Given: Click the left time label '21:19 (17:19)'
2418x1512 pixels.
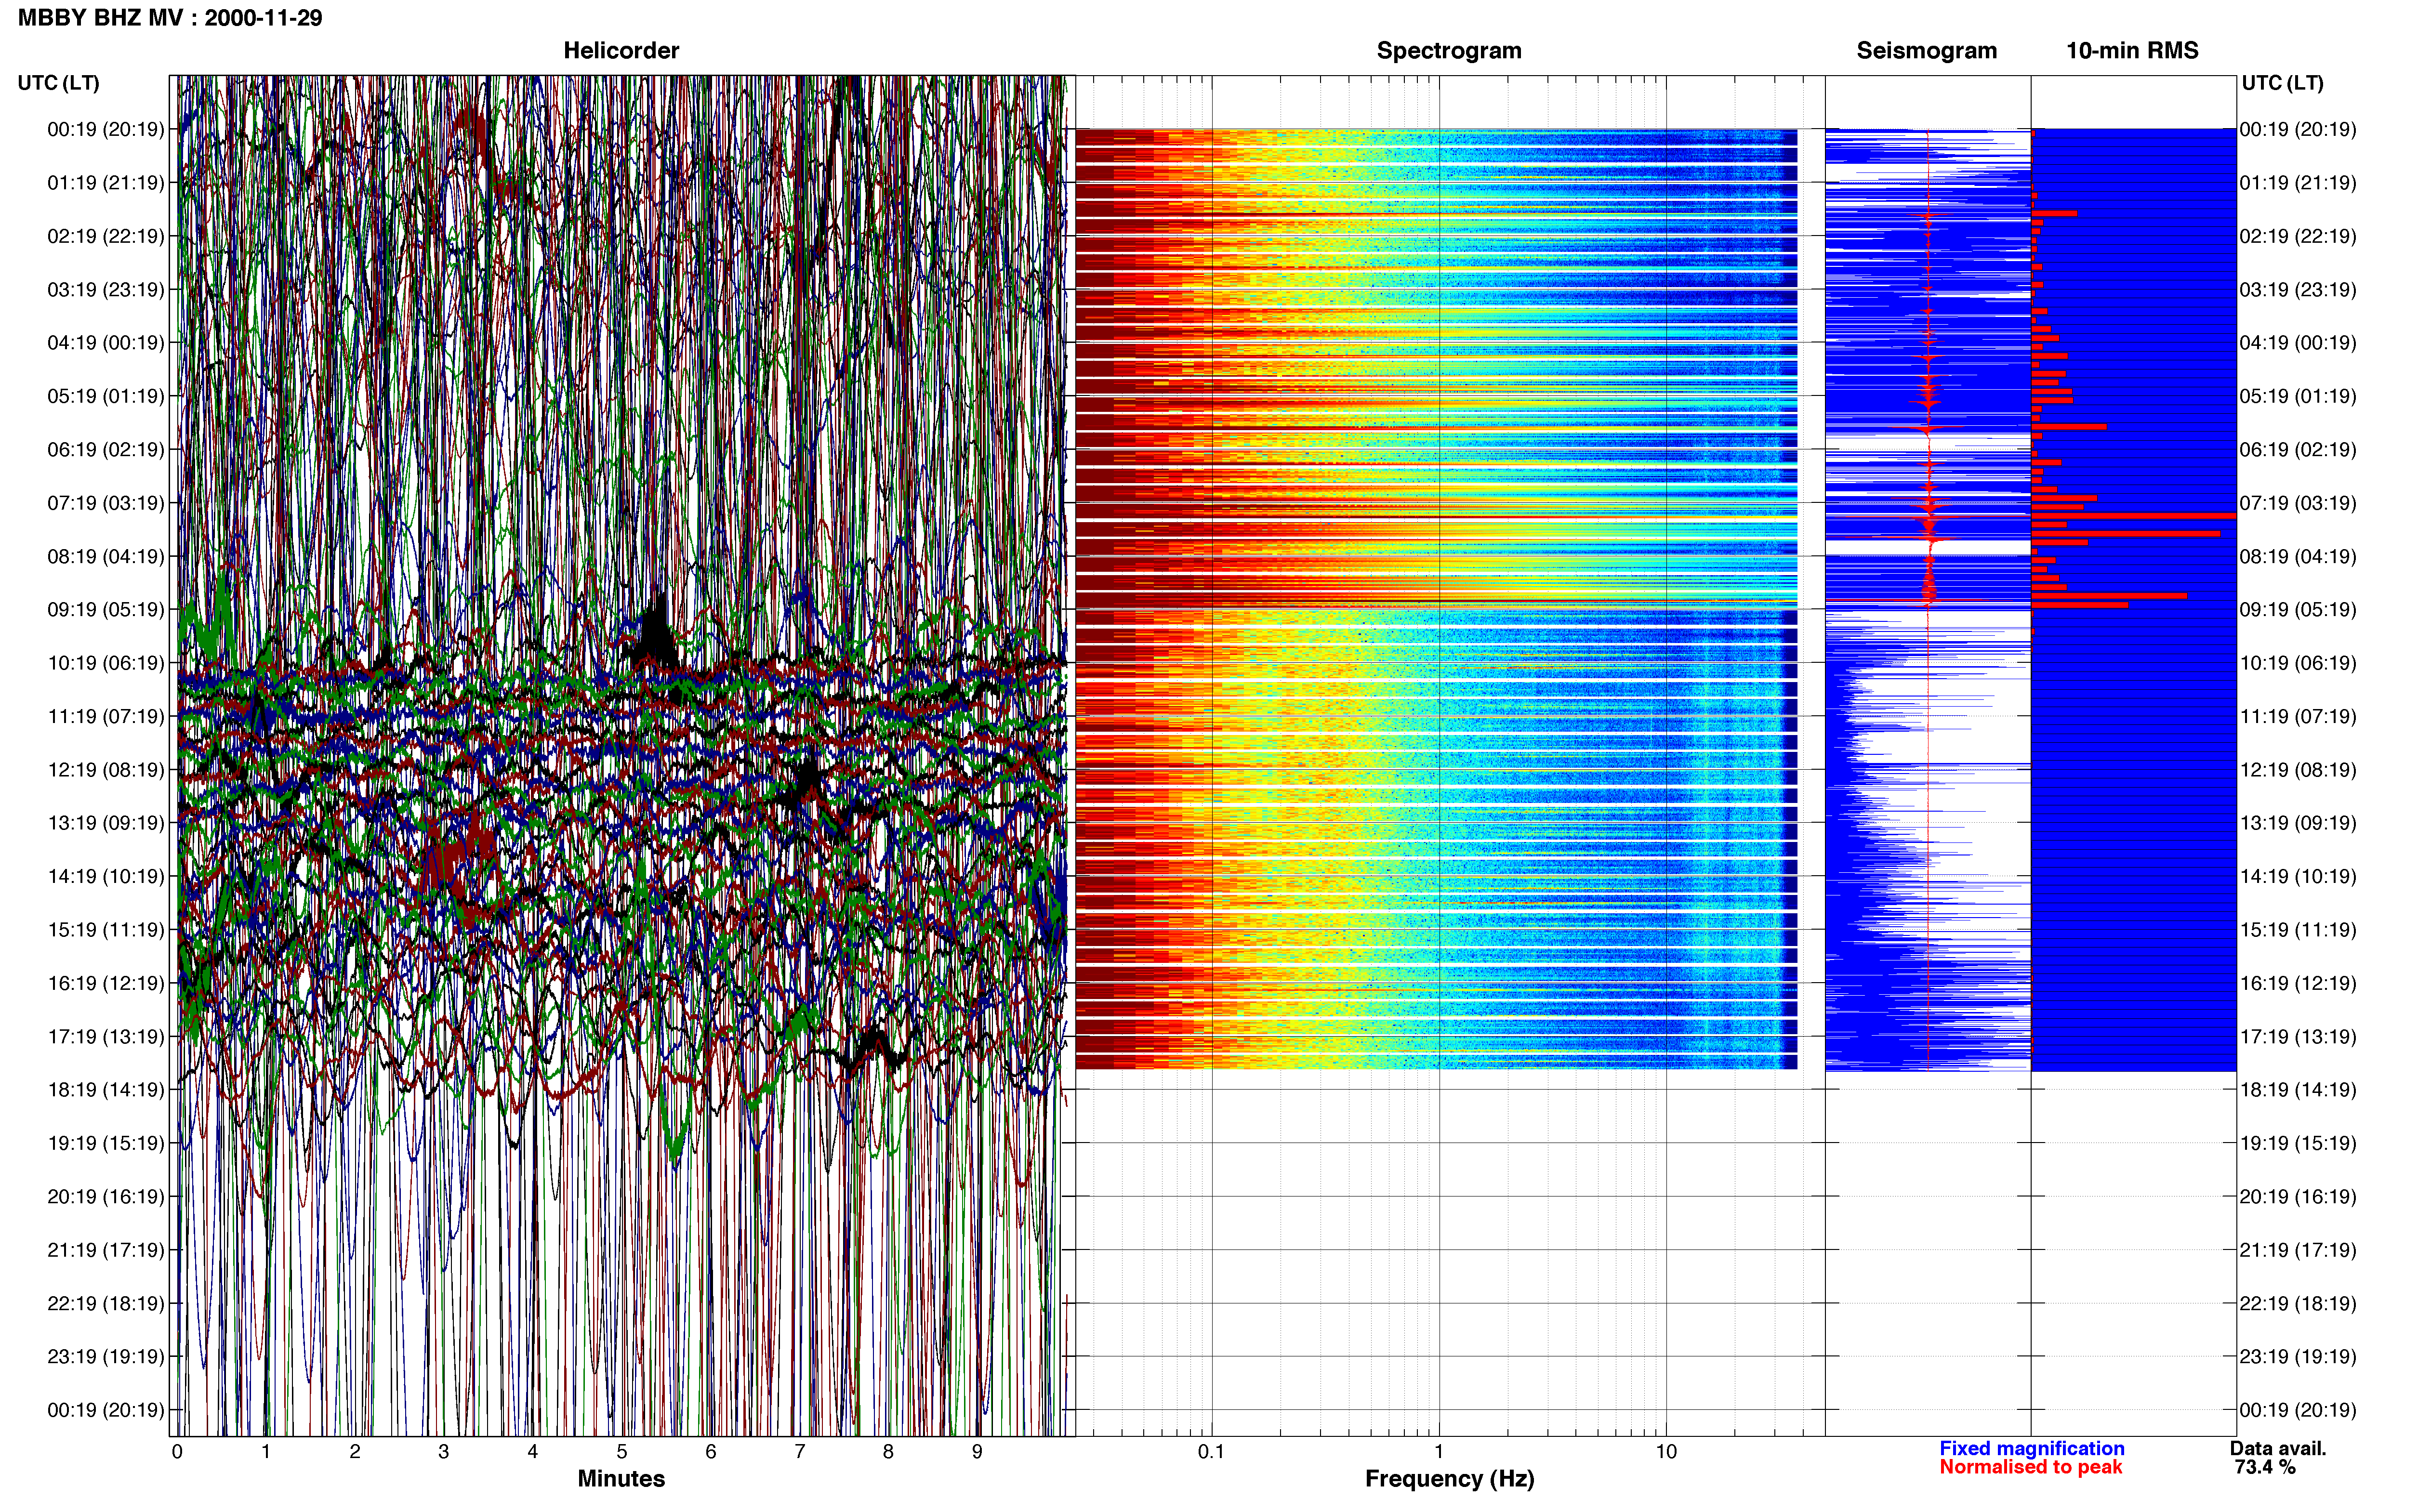Looking at the screenshot, I should click(106, 1250).
